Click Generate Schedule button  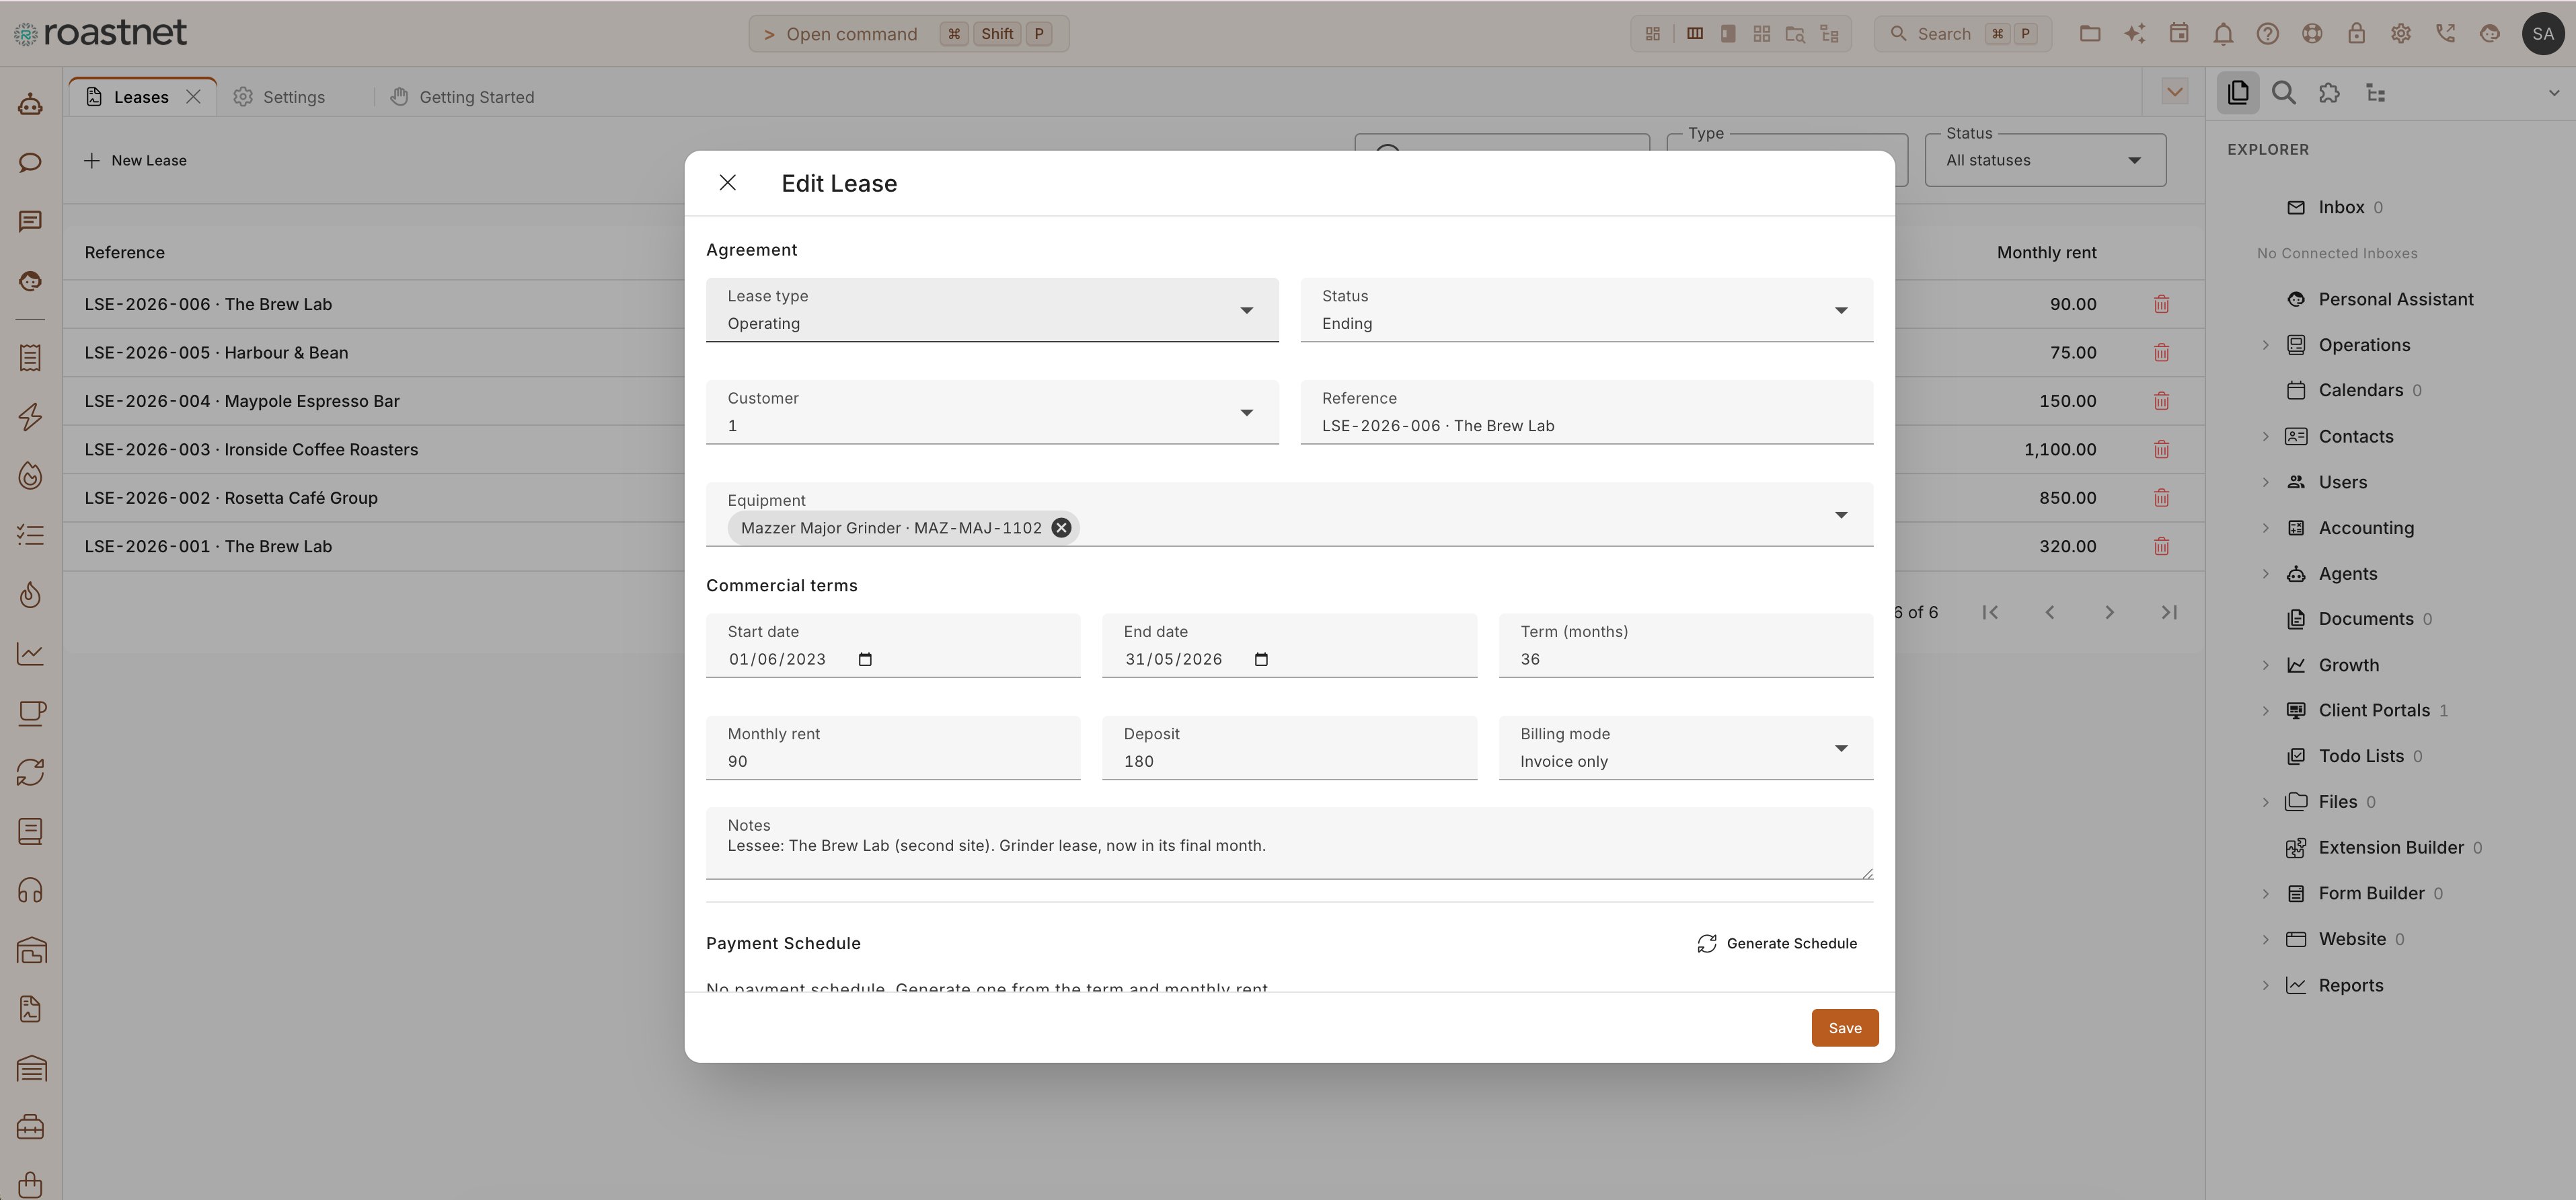(1776, 943)
